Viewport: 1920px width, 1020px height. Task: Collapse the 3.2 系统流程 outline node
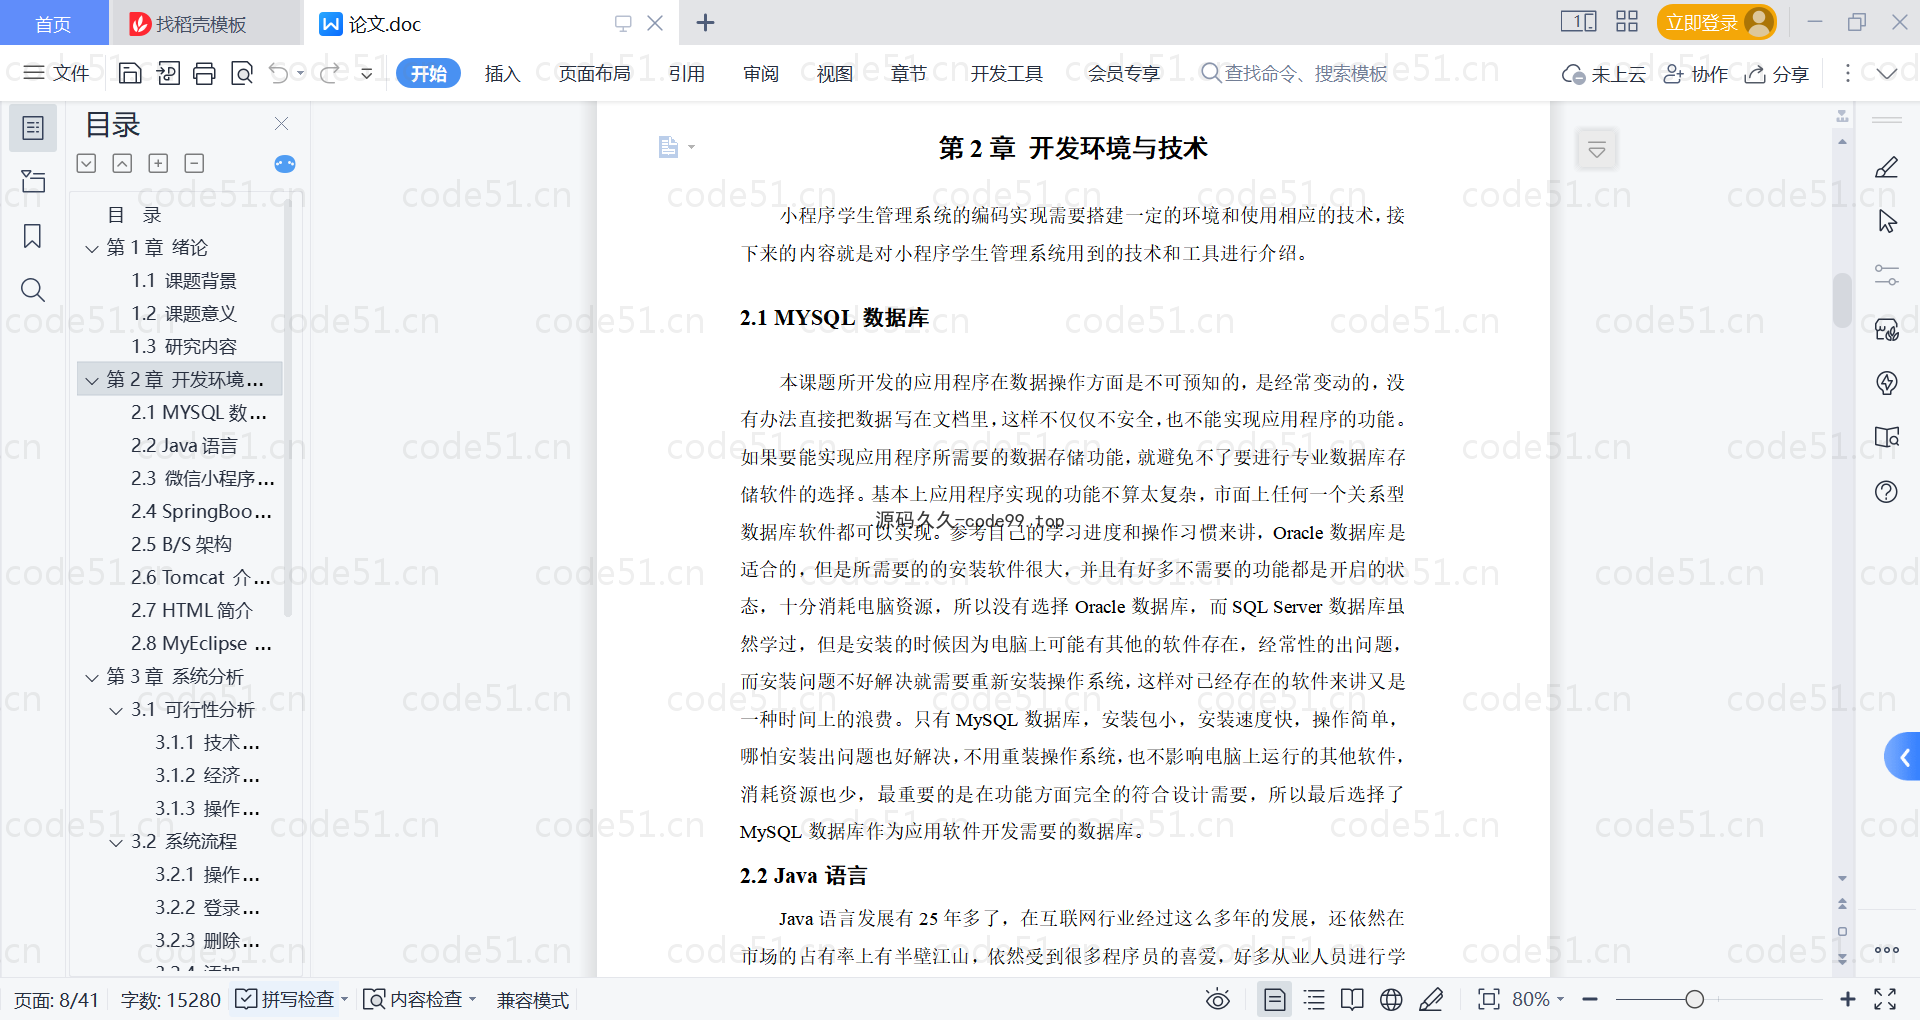coord(116,842)
